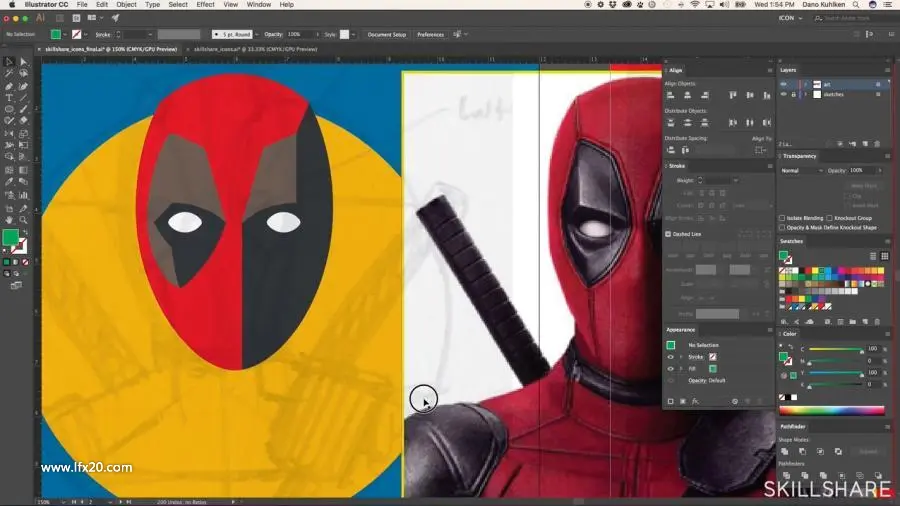This screenshot has height=506, width=900.
Task: Switch to the second skillshare_icons.ai document tab
Action: [x=255, y=49]
